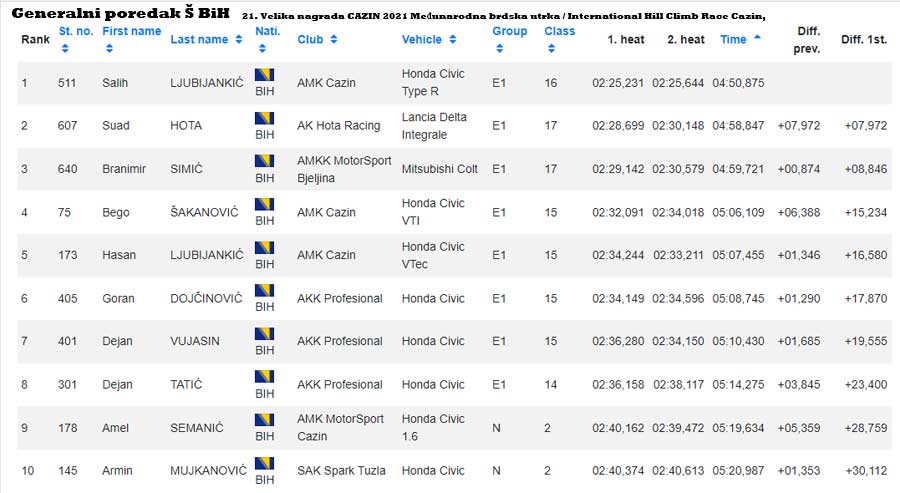Click the flag icon in Goran Dojčinović's row
900x493 pixels.
pyautogui.click(x=265, y=290)
